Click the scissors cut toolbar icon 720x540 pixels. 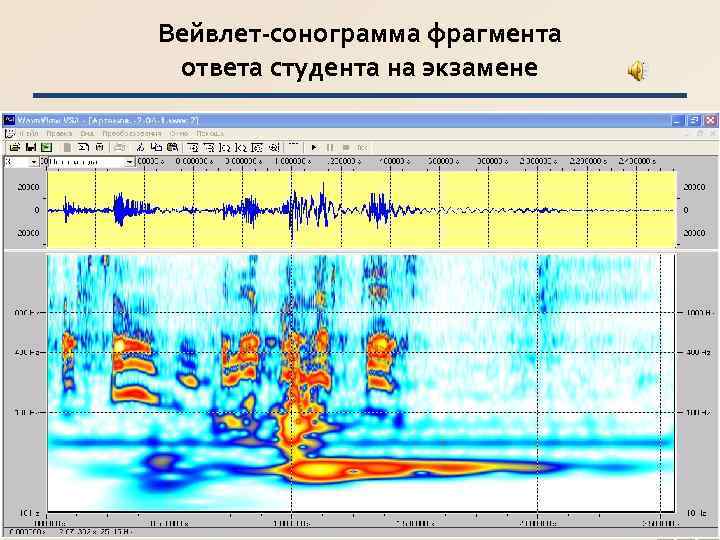click(x=141, y=147)
